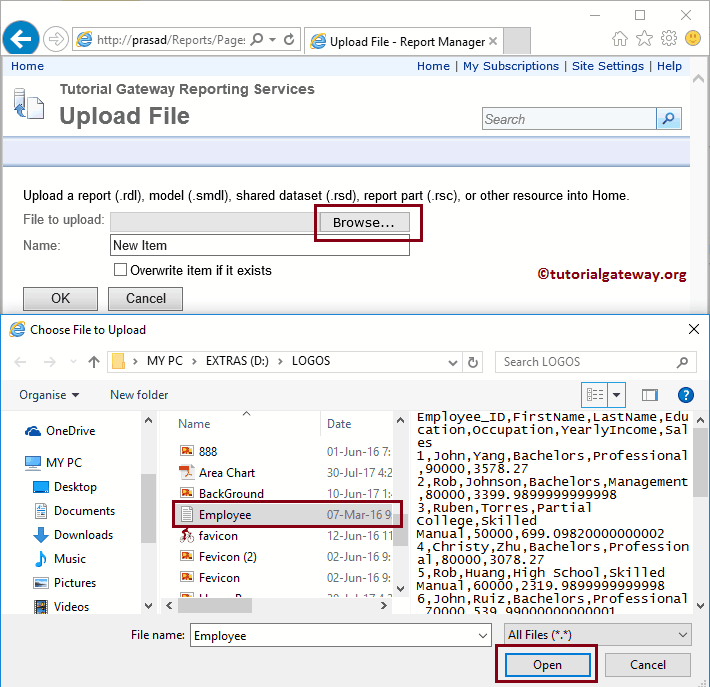Open a new browser tab

click(517, 41)
